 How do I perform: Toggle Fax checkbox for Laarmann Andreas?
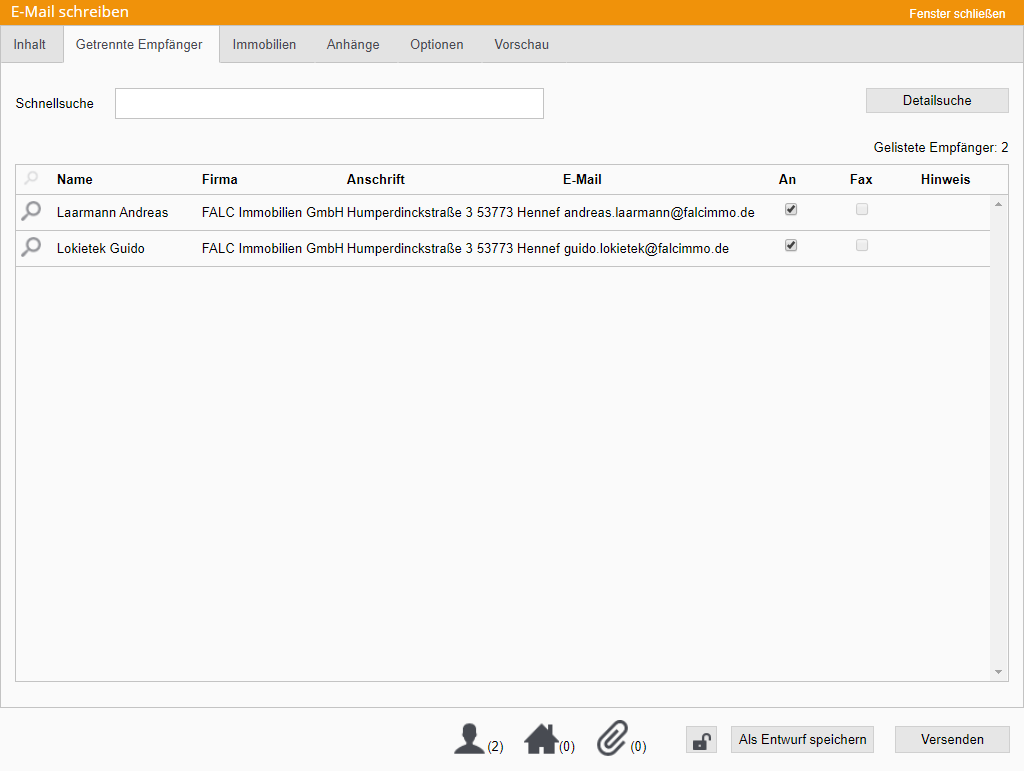click(862, 210)
